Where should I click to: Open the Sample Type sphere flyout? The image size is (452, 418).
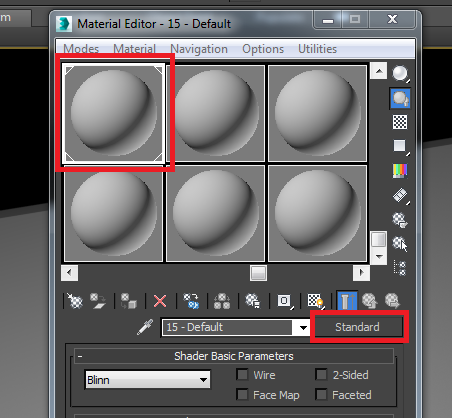[400, 74]
